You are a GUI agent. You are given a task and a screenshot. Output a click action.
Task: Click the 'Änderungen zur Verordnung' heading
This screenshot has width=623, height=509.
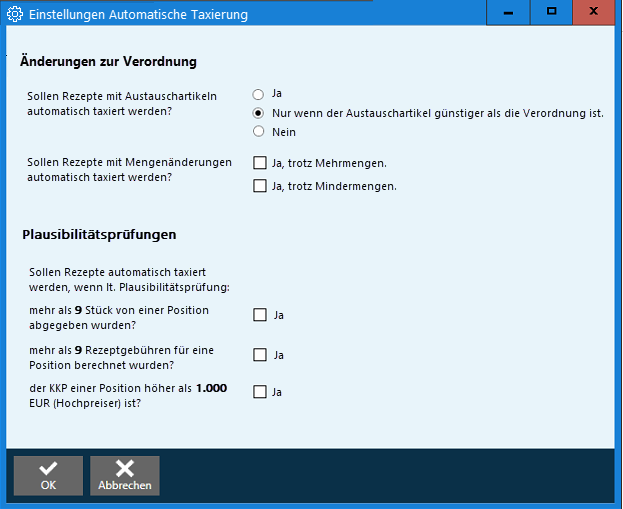(108, 62)
